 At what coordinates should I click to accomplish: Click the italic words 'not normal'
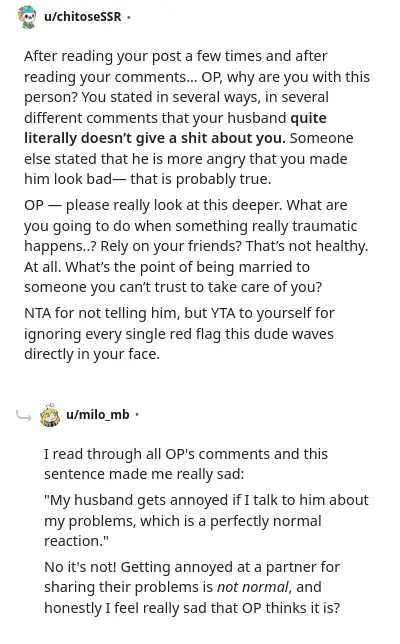[x=254, y=587]
